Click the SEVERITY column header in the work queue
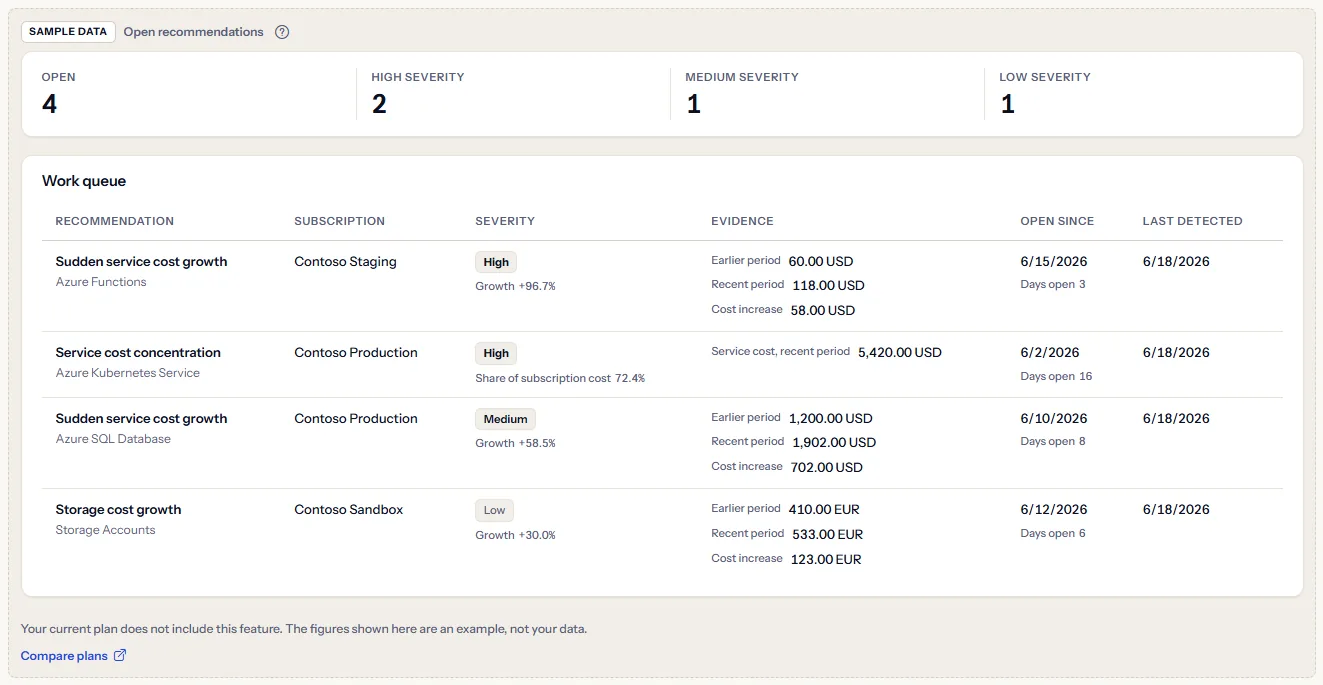The image size is (1323, 685). (505, 221)
